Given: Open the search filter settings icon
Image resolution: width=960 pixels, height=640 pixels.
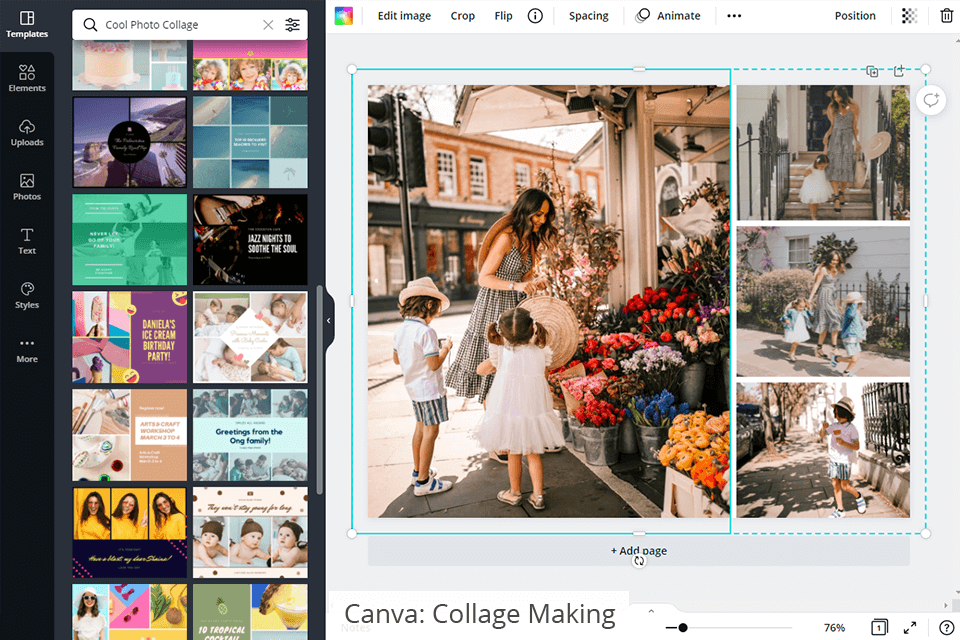Looking at the screenshot, I should pyautogui.click(x=293, y=24).
